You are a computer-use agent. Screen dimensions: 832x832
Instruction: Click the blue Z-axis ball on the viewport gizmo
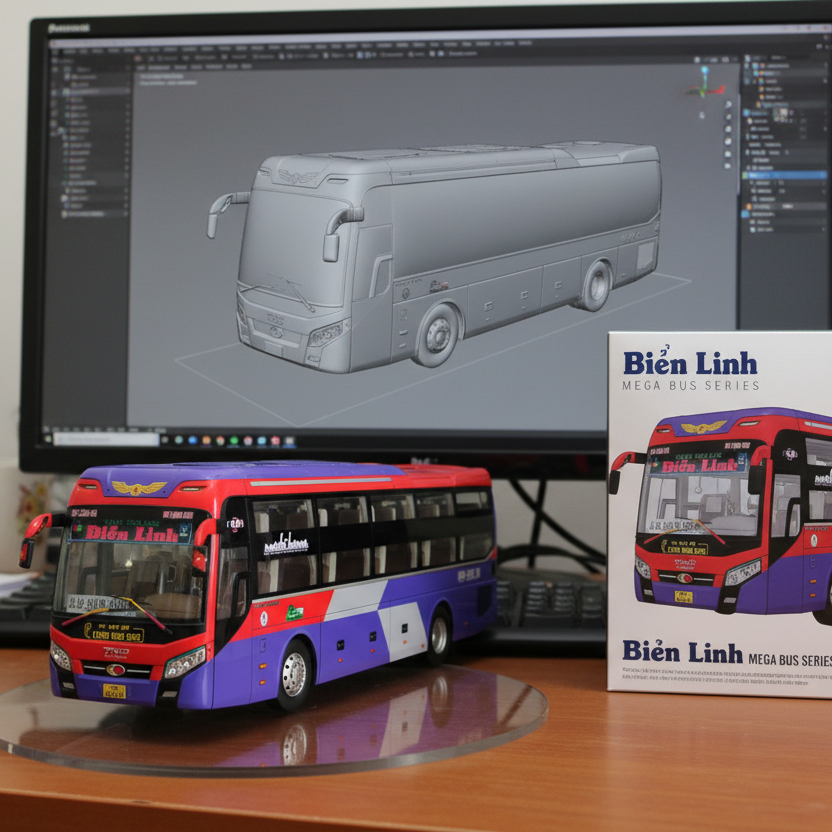(704, 71)
